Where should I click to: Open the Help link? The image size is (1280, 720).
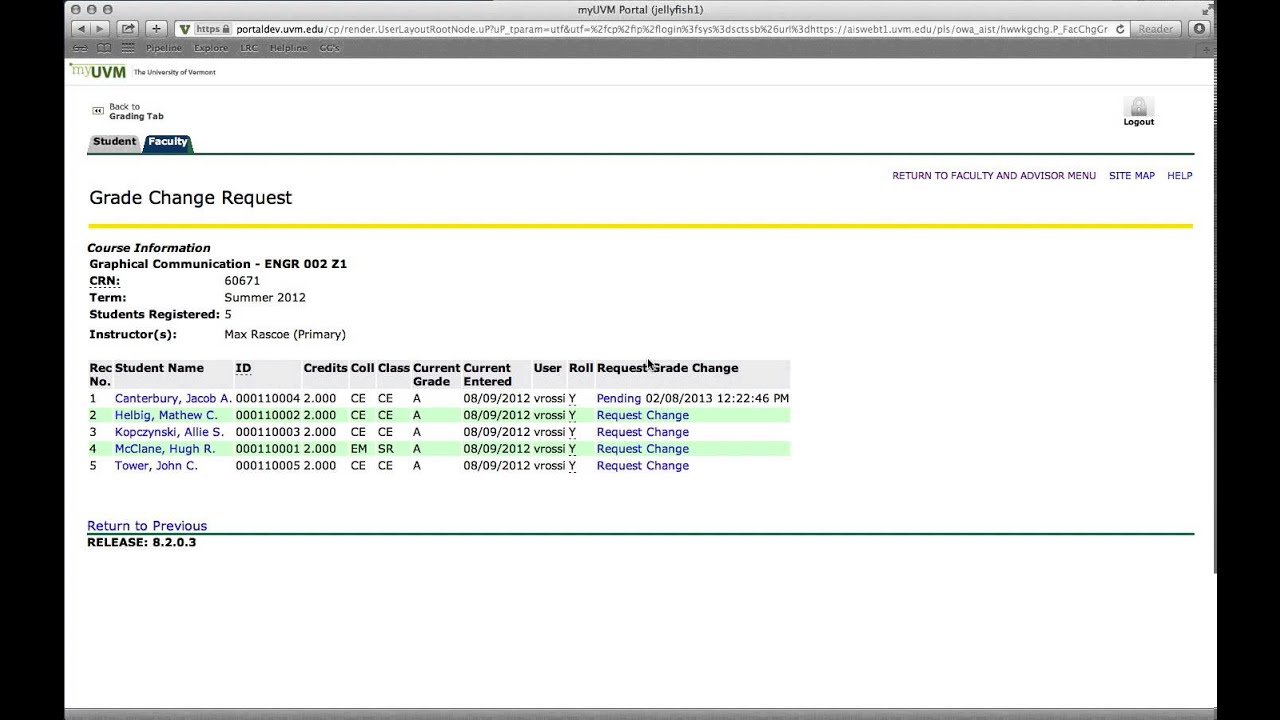[x=1180, y=176]
